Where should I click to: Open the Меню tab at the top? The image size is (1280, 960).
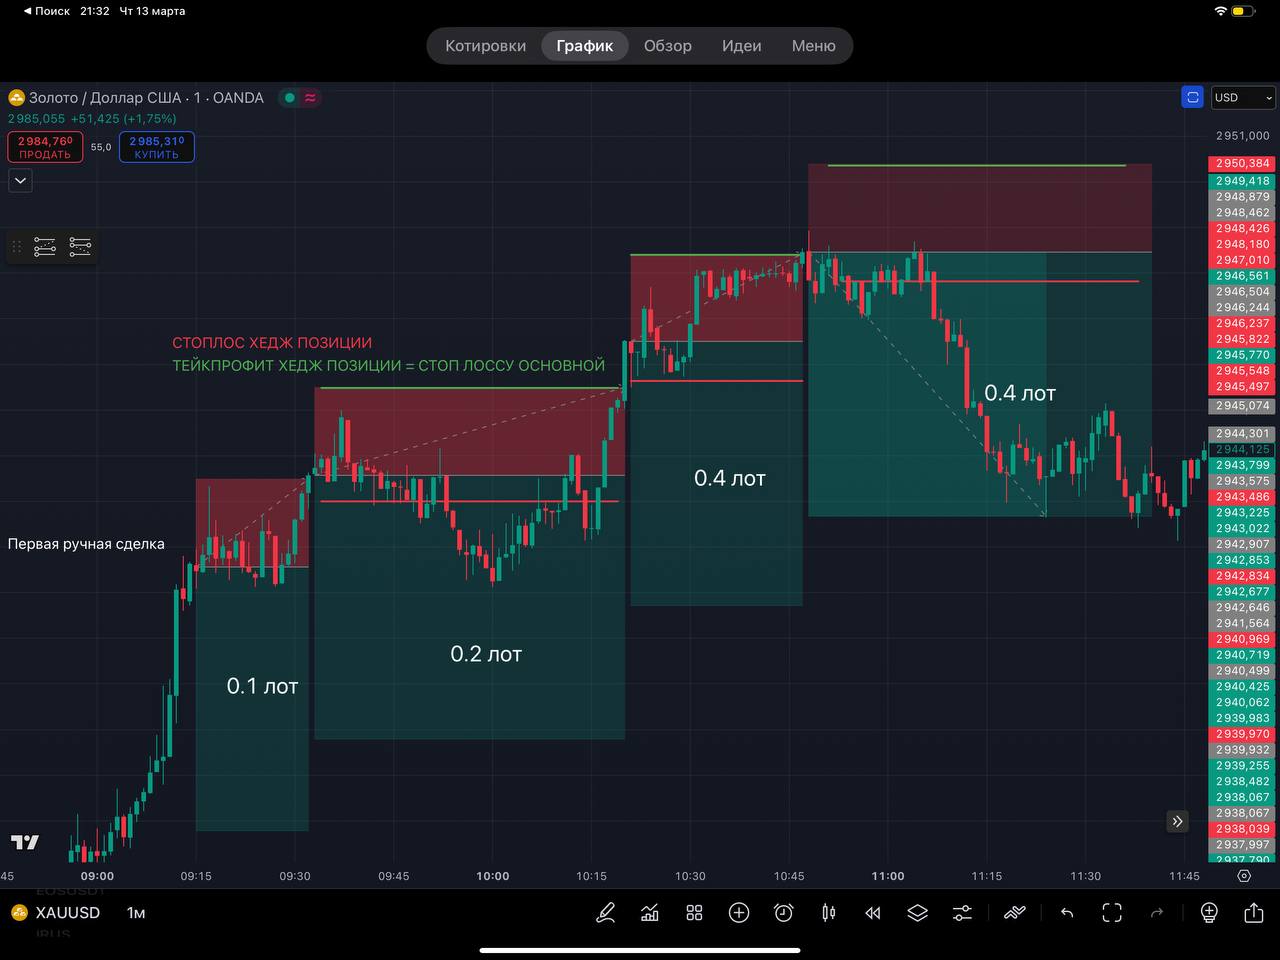pyautogui.click(x=813, y=45)
